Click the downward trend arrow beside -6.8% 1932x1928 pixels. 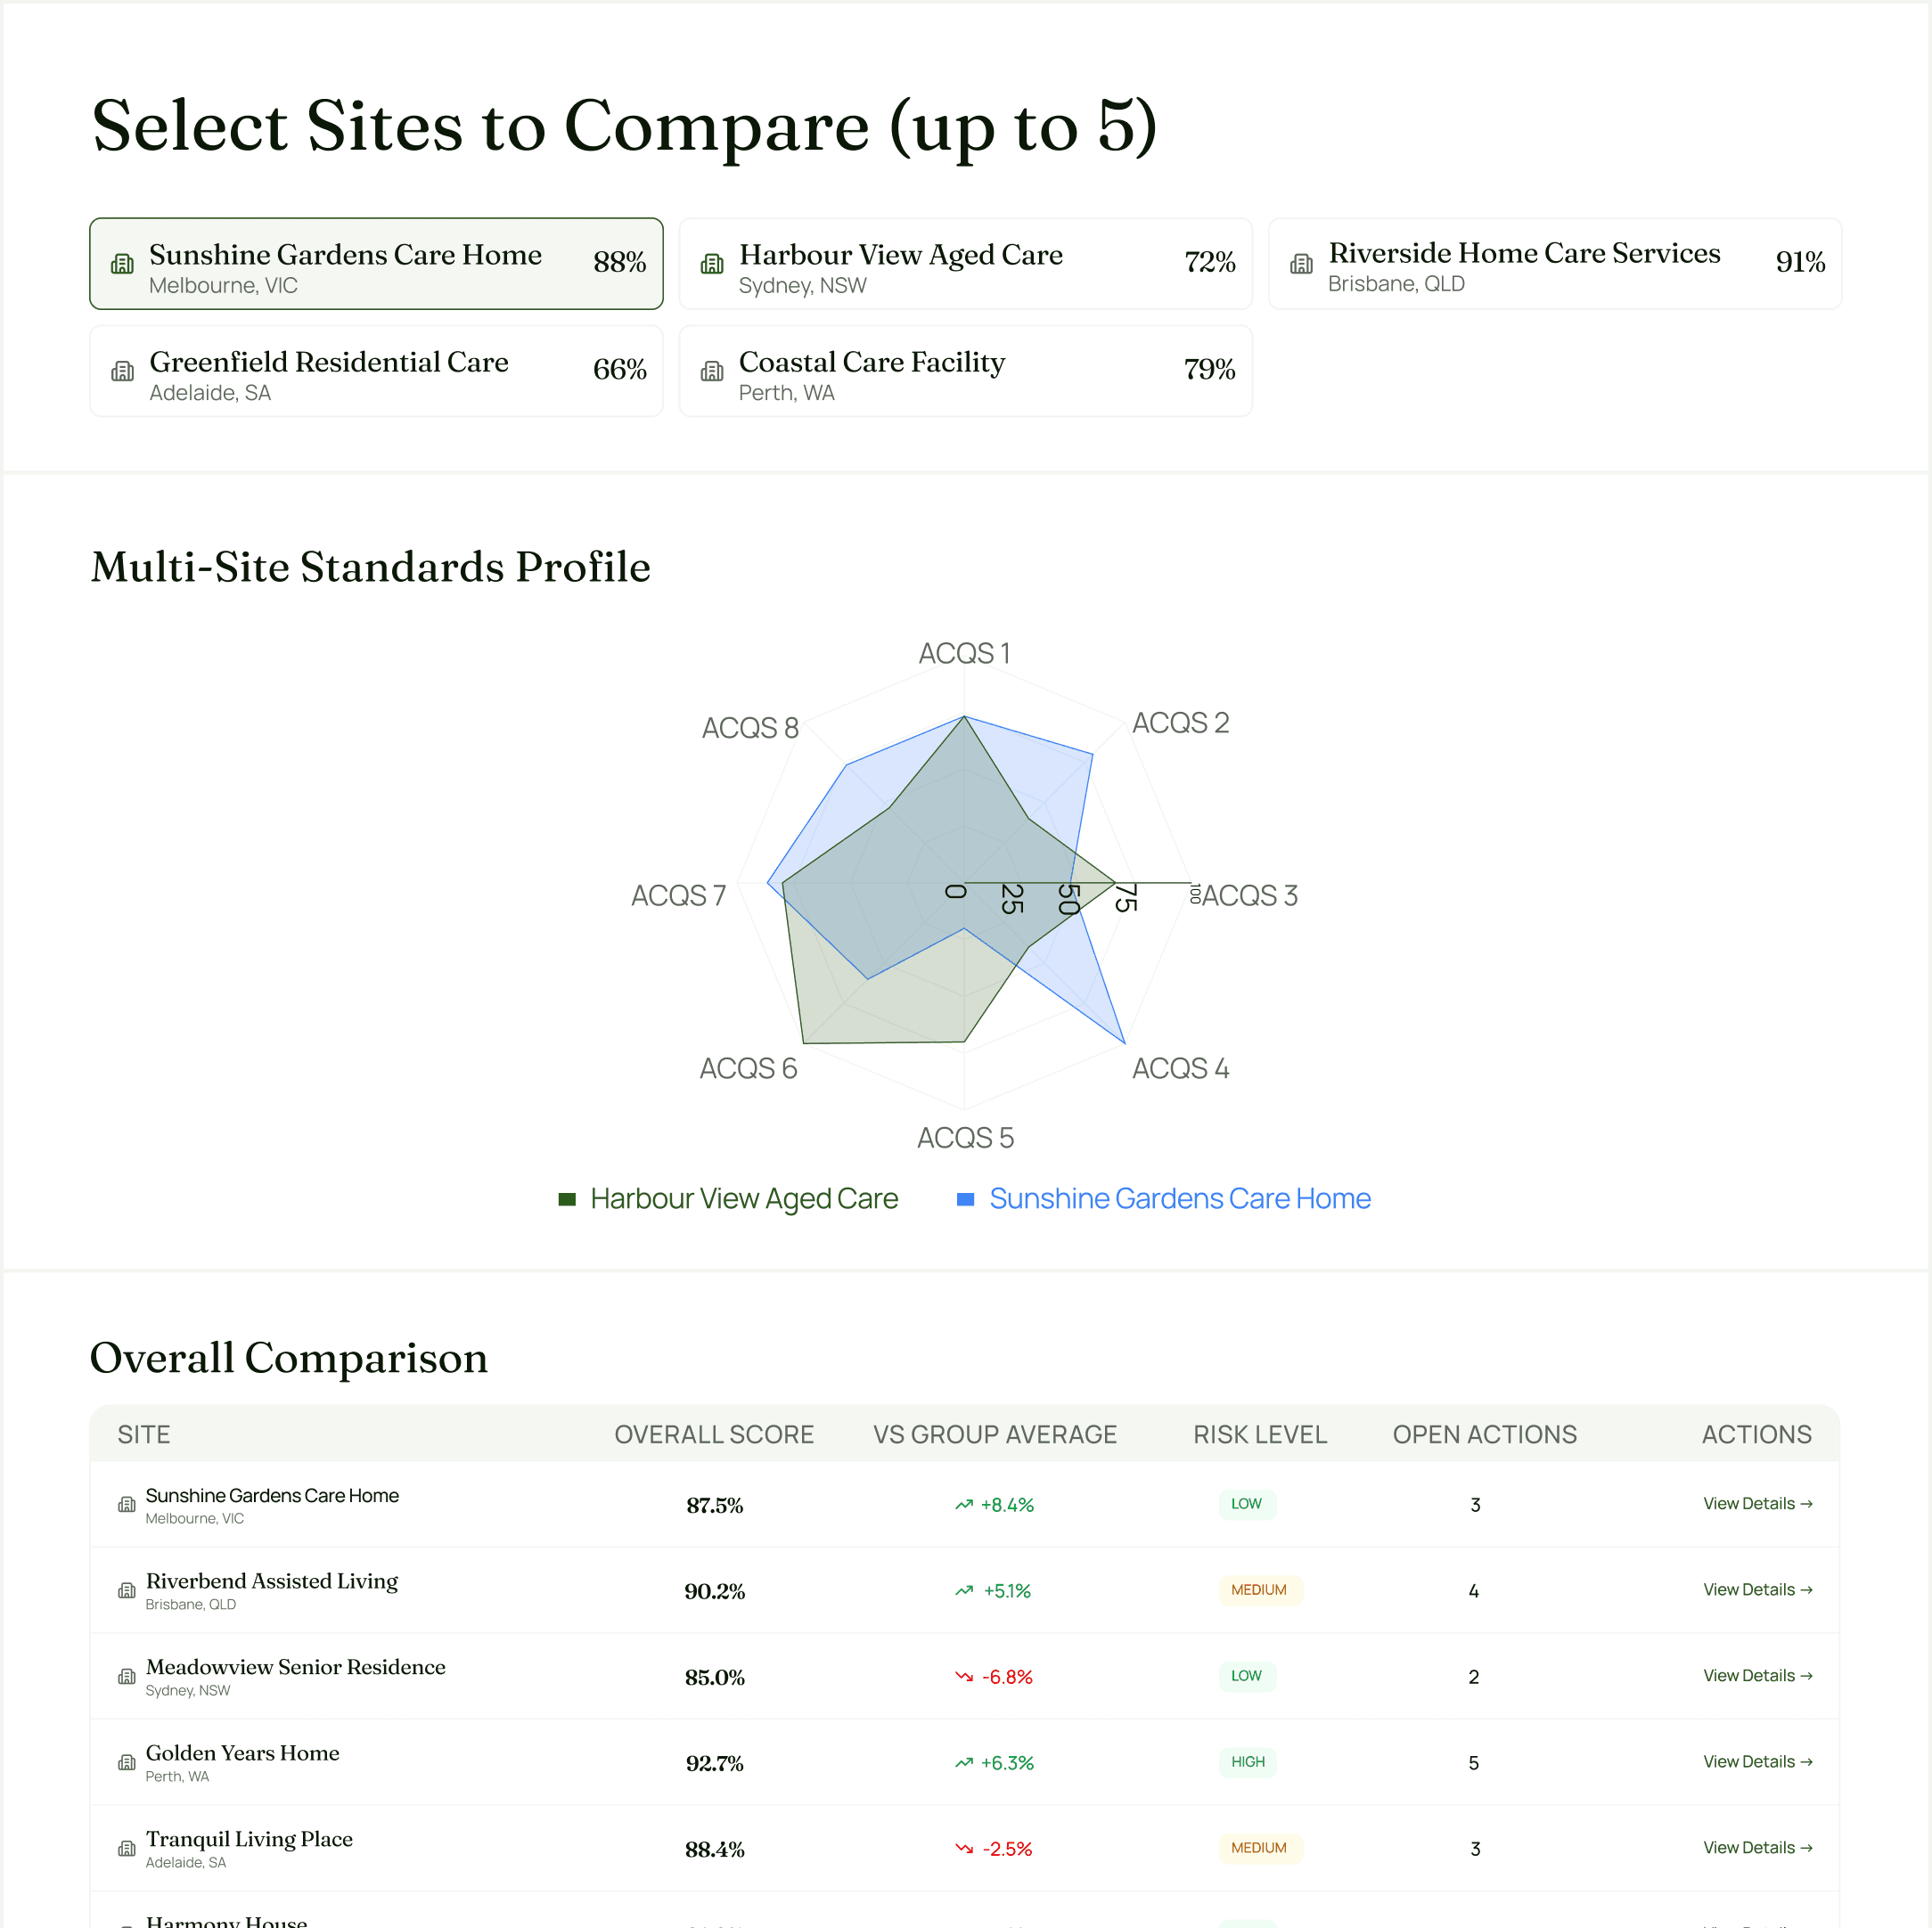click(x=962, y=1677)
